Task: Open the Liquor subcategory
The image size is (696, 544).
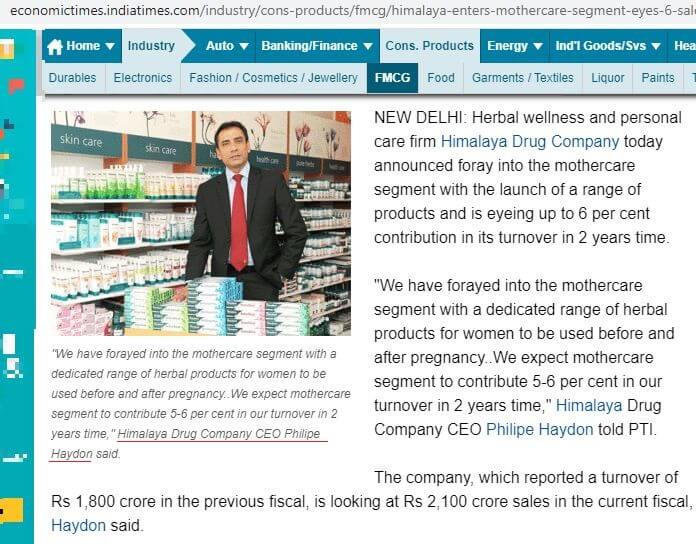Action: click(608, 78)
